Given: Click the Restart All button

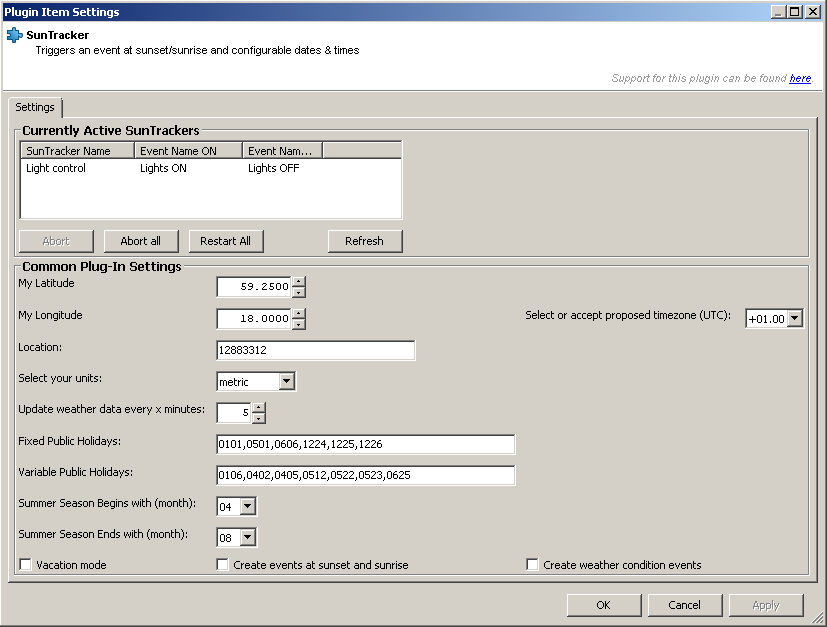Looking at the screenshot, I should pos(225,241).
